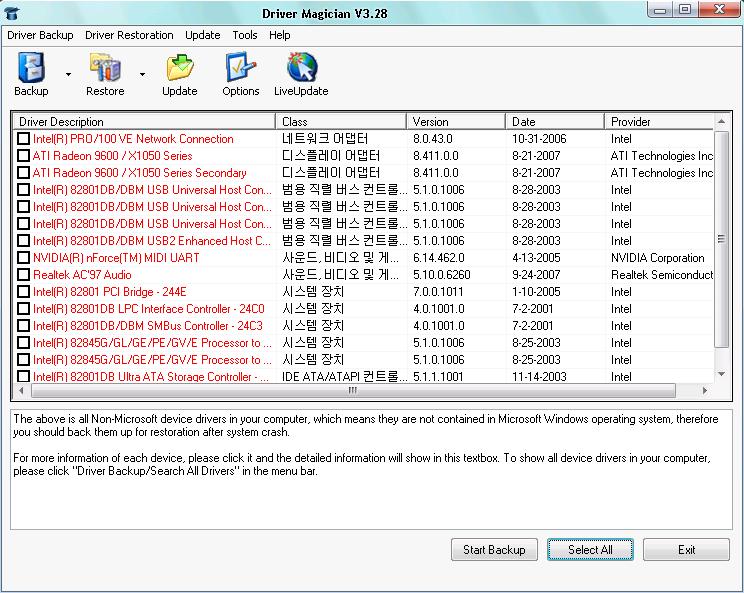
Task: Select the Realtek AC'97 Audio driver row
Action: point(363,275)
